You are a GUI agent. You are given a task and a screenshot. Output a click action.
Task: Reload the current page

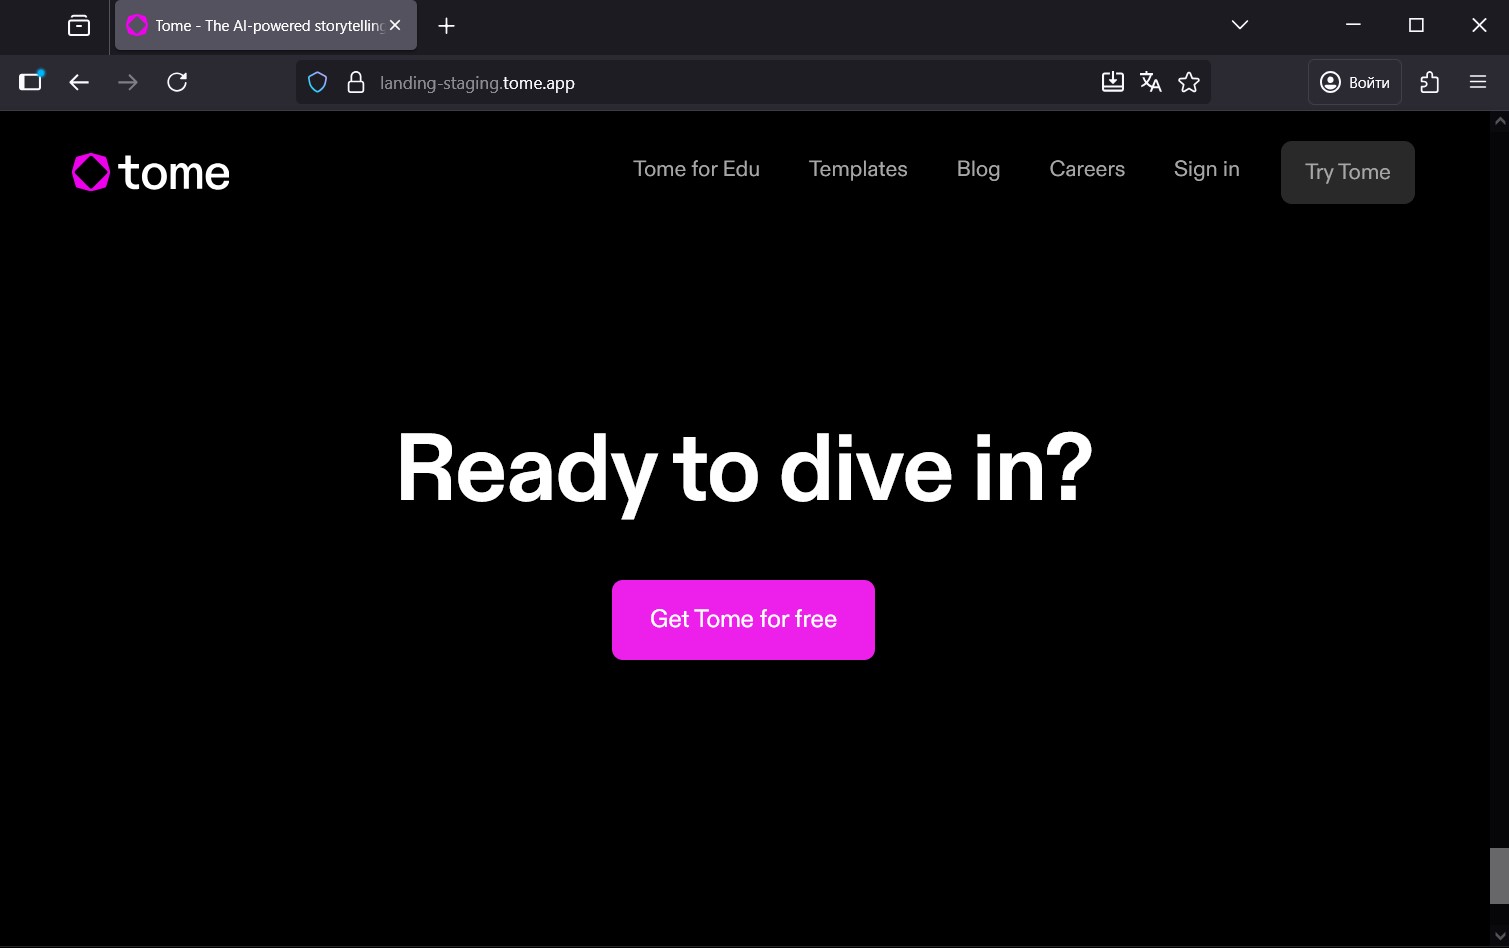[177, 82]
